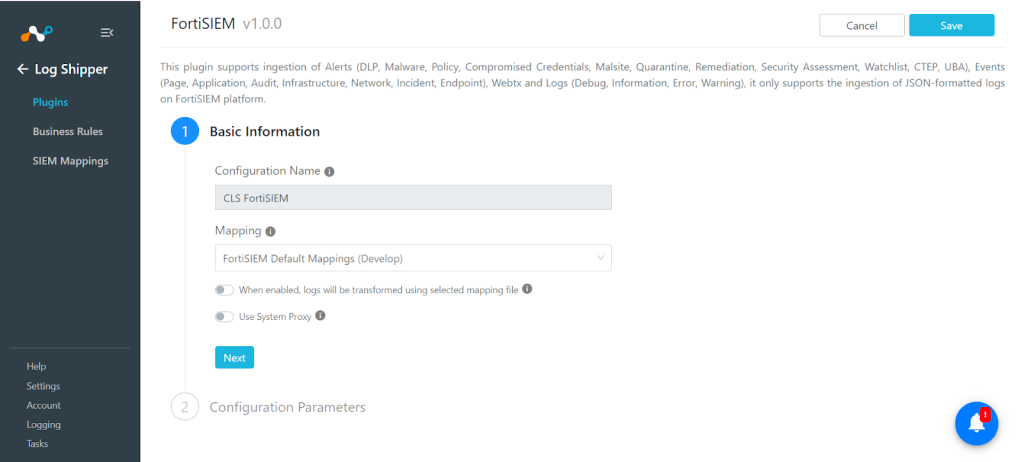
Task: Click the back arrow beside Log Shipper
Action: click(23, 69)
